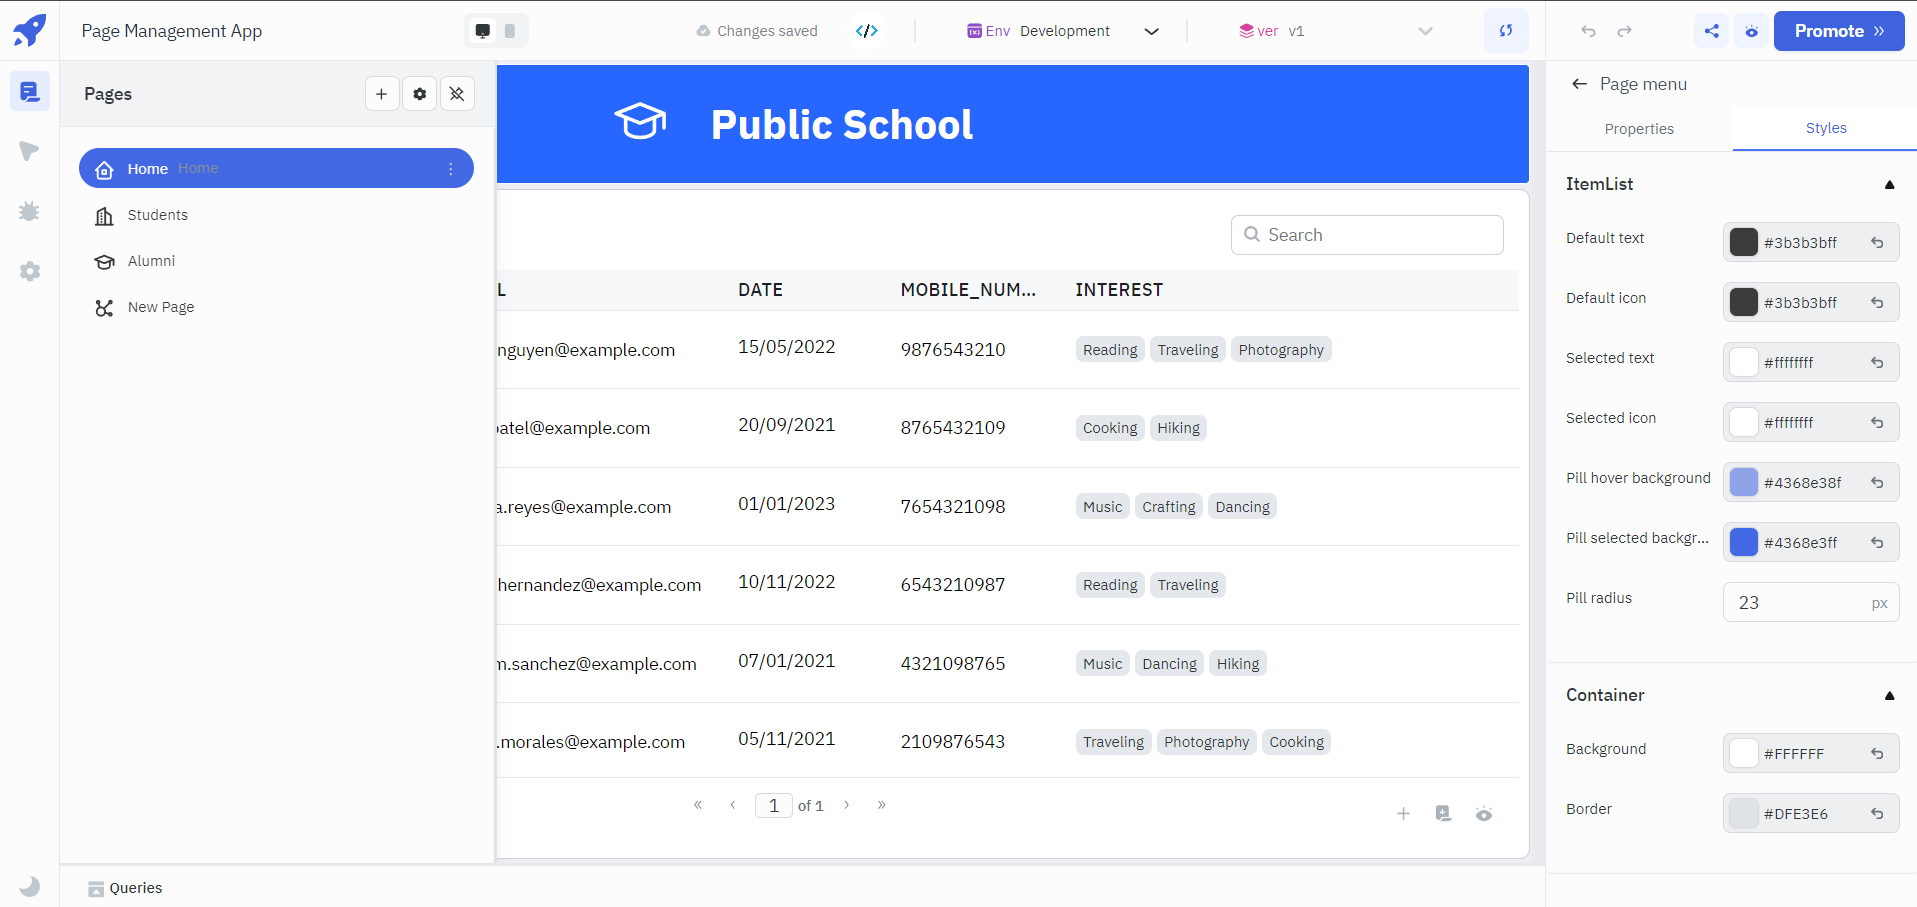Click the mobile number 8765432109
1917x907 pixels.
pos(953,428)
